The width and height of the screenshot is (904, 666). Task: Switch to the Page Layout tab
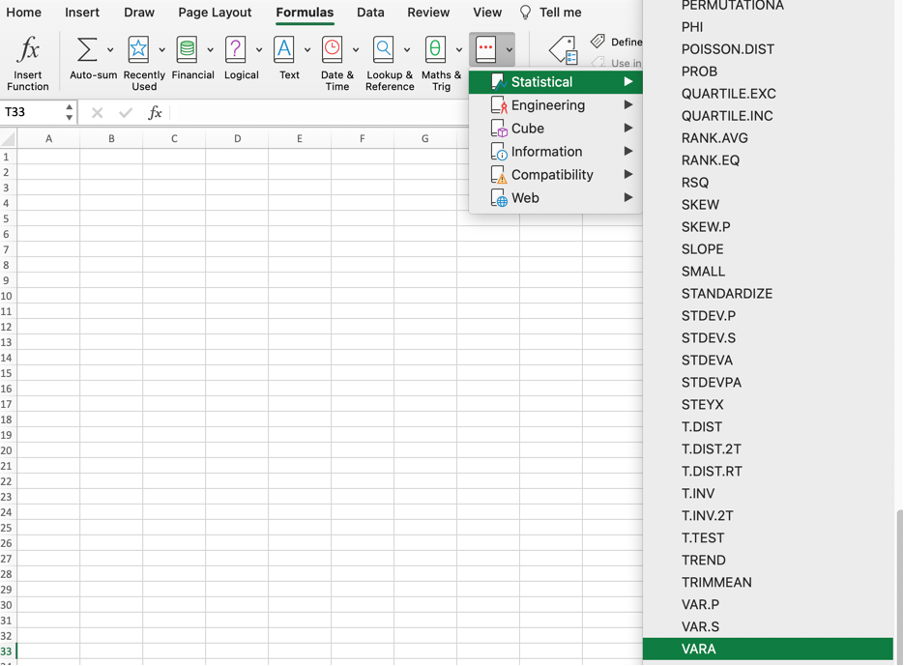[215, 13]
